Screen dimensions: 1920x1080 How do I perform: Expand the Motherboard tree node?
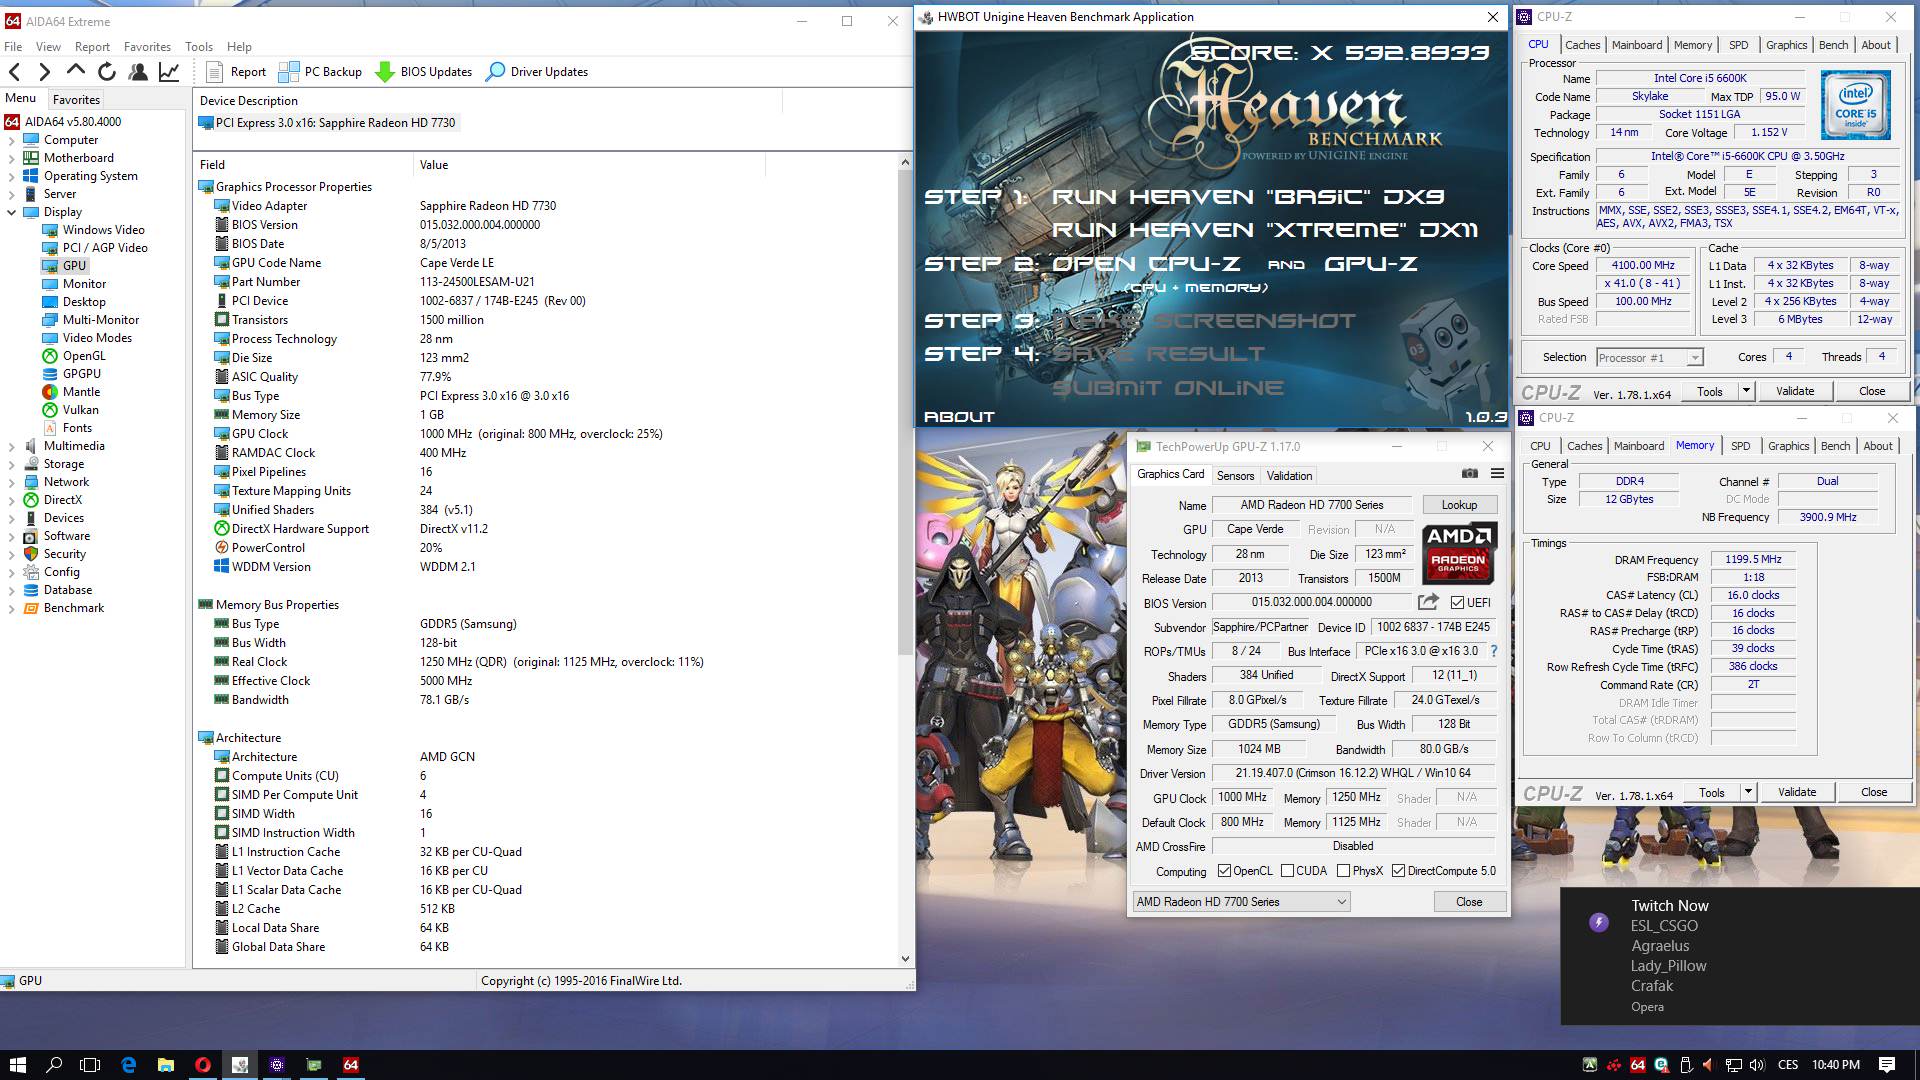[x=12, y=158]
